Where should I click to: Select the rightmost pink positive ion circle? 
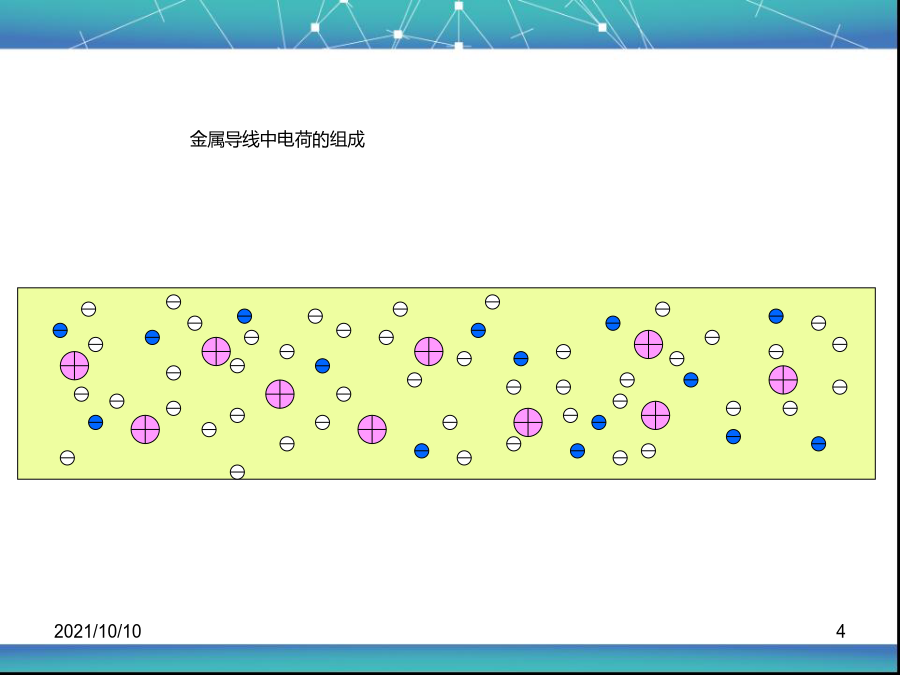[x=783, y=380]
